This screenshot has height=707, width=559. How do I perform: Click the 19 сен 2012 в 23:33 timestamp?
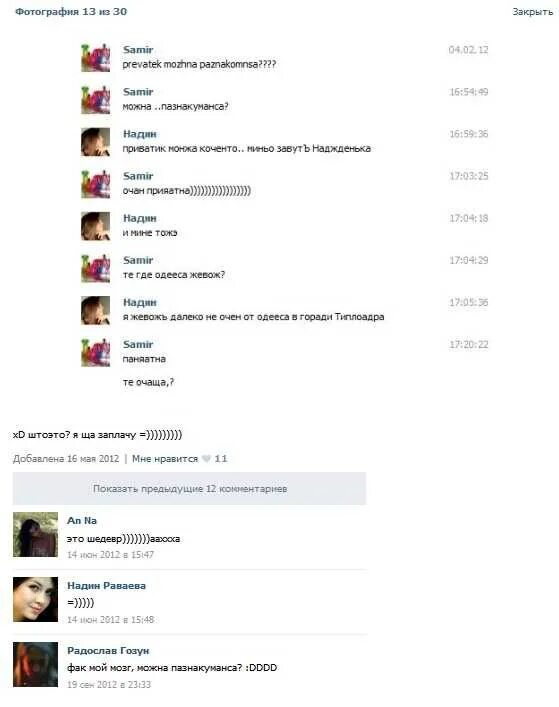[109, 685]
